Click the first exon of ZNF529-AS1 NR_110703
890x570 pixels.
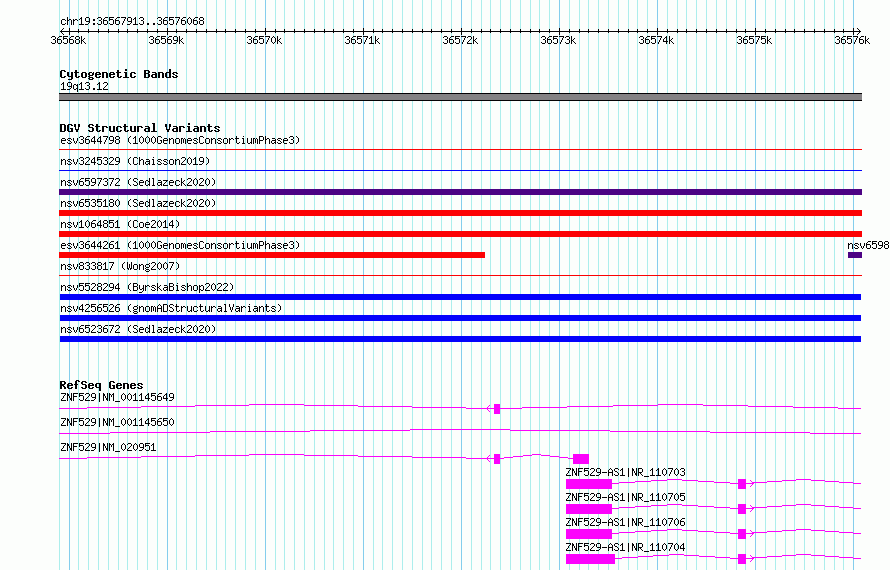[x=589, y=484]
